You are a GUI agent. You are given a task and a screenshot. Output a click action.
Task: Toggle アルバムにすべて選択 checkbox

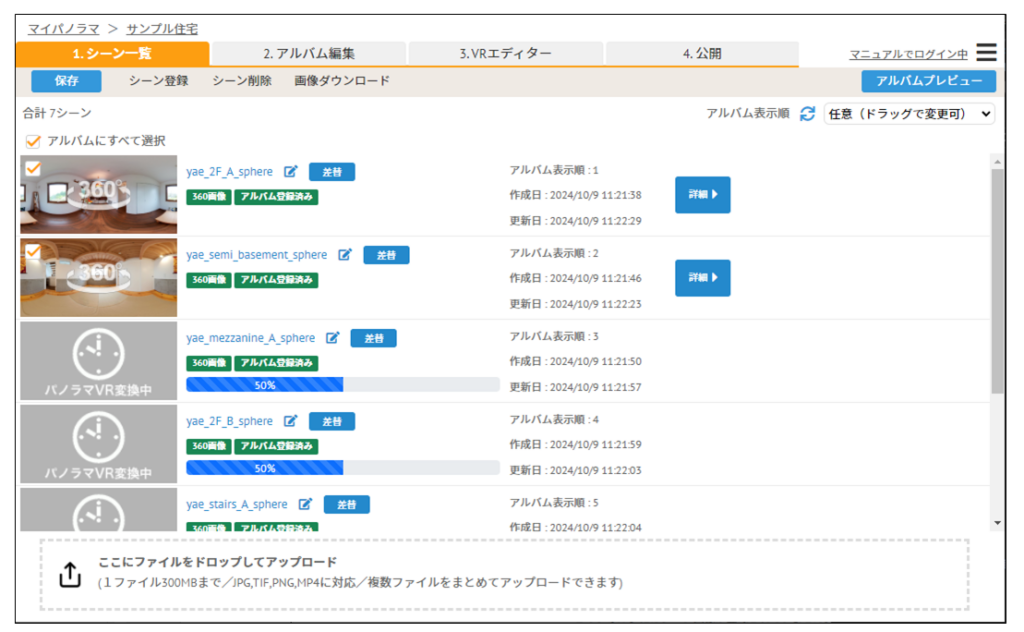click(x=33, y=141)
